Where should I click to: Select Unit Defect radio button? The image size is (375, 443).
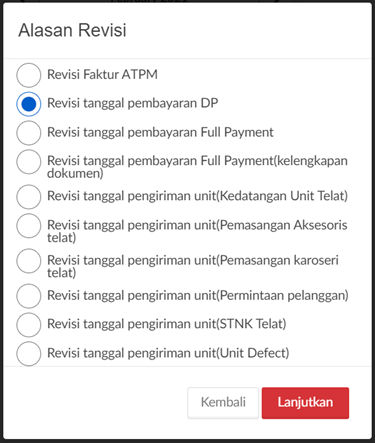click(x=29, y=353)
